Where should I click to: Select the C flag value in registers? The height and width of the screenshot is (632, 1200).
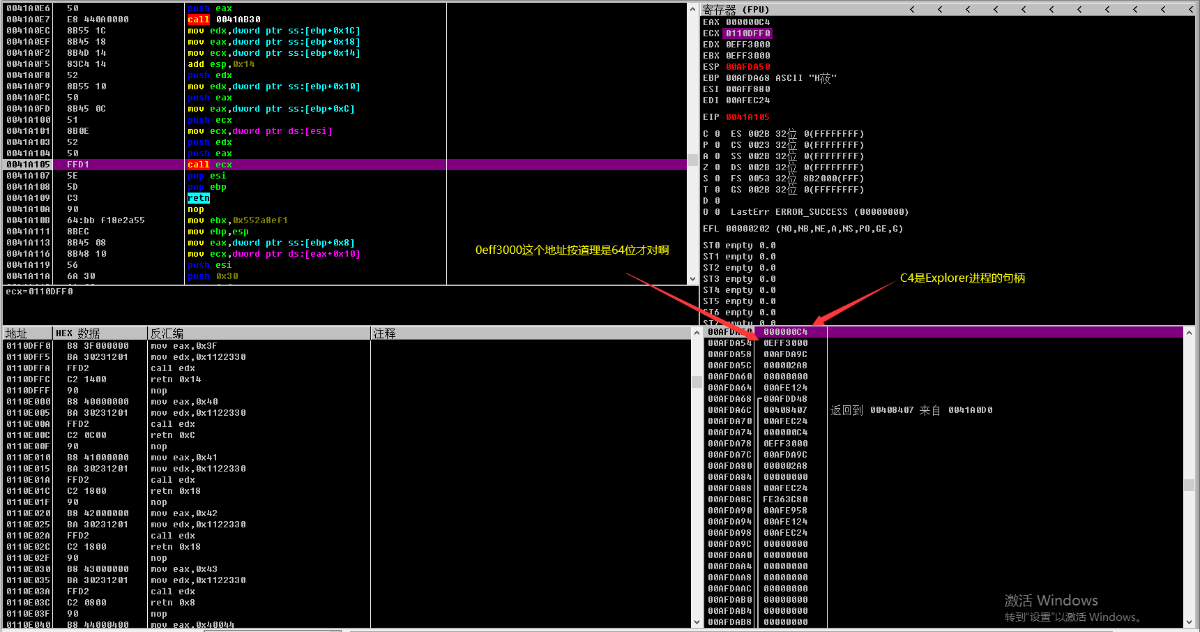point(717,133)
